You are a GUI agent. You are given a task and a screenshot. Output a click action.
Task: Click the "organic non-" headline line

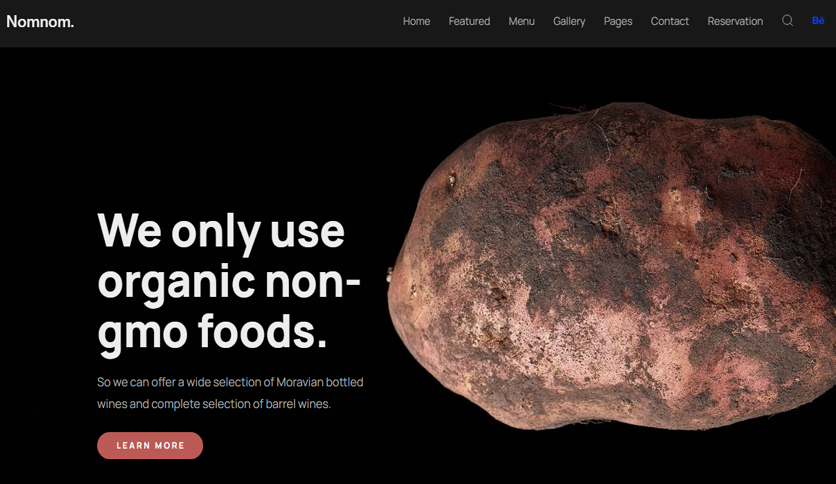tap(229, 281)
